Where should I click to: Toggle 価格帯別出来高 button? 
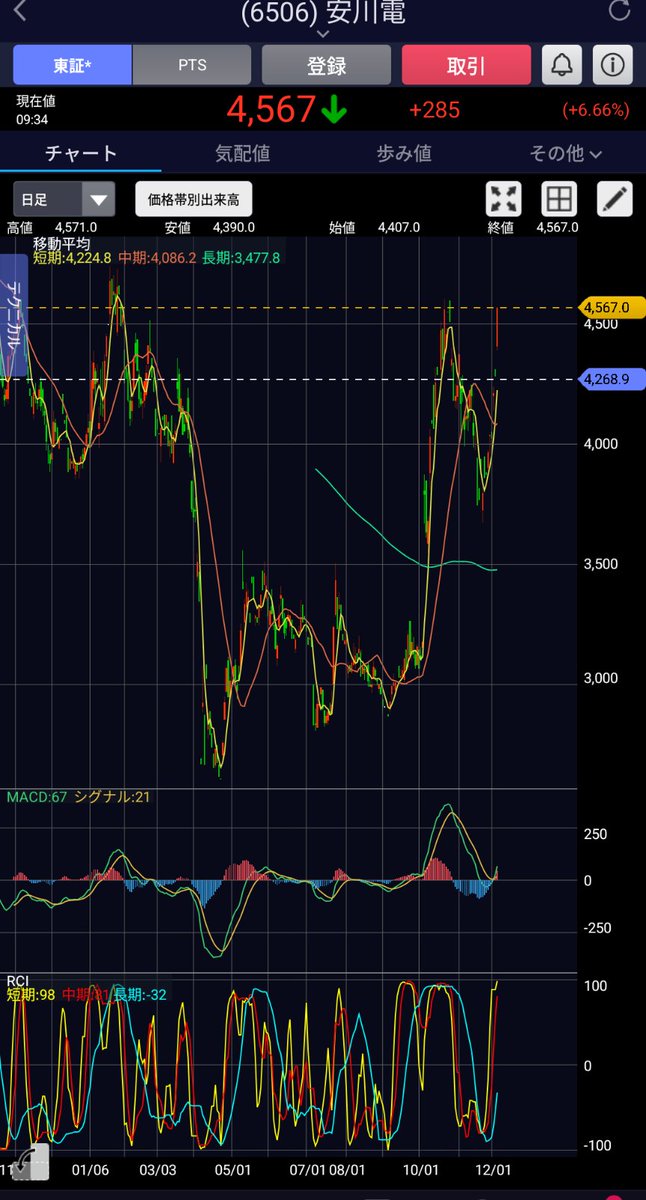point(194,199)
